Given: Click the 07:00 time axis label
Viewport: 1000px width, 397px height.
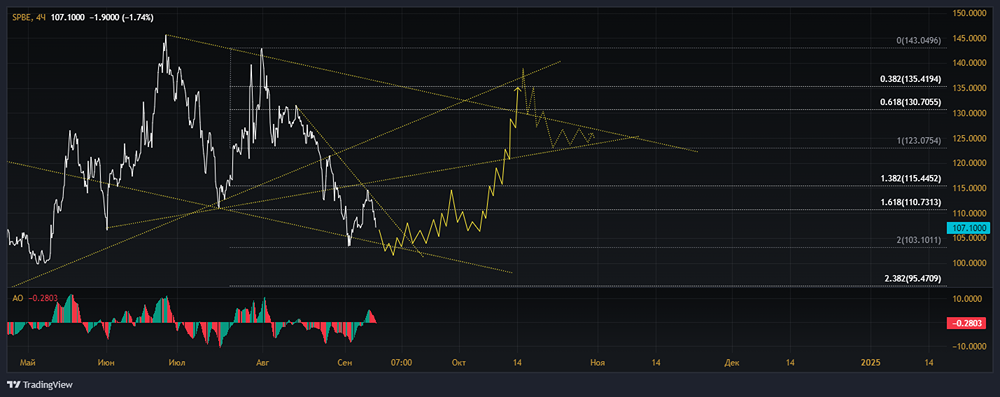Looking at the screenshot, I should click(x=402, y=363).
